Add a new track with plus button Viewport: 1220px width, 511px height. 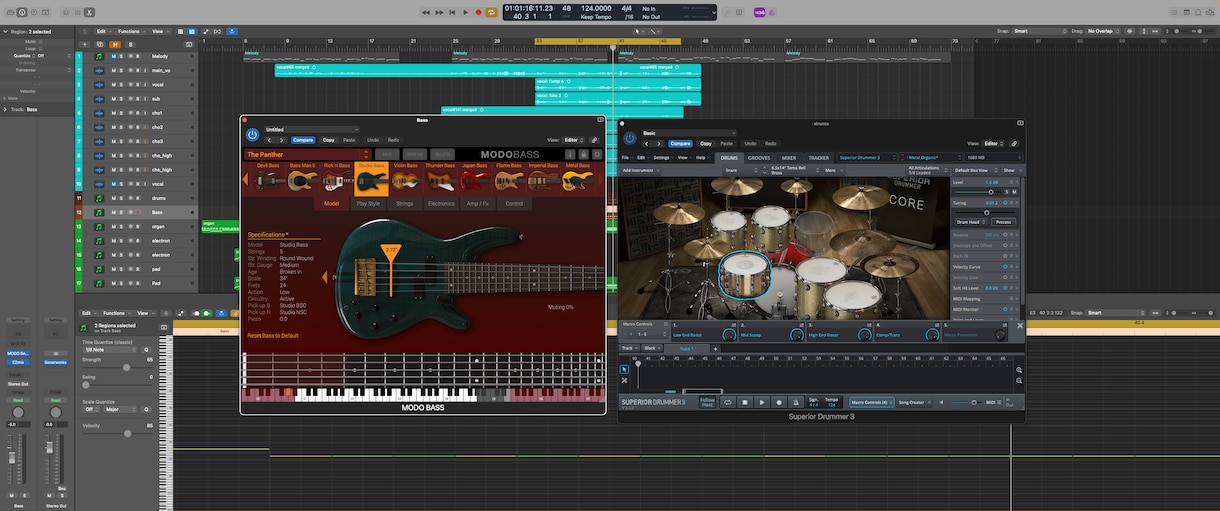[84, 44]
